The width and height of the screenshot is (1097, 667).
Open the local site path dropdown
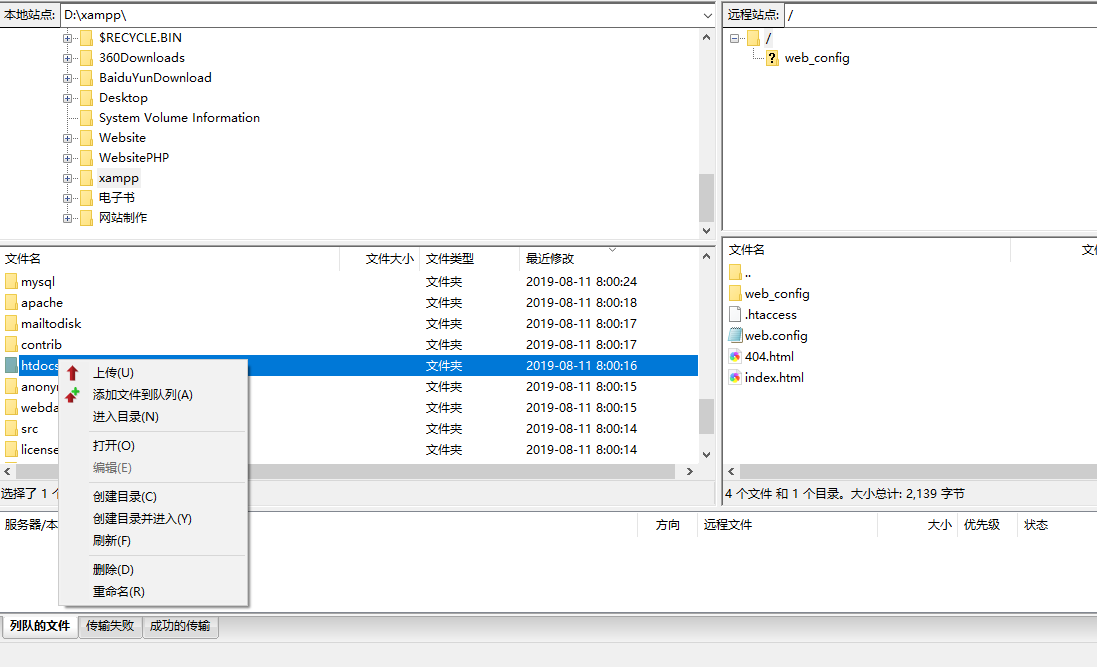(x=707, y=15)
